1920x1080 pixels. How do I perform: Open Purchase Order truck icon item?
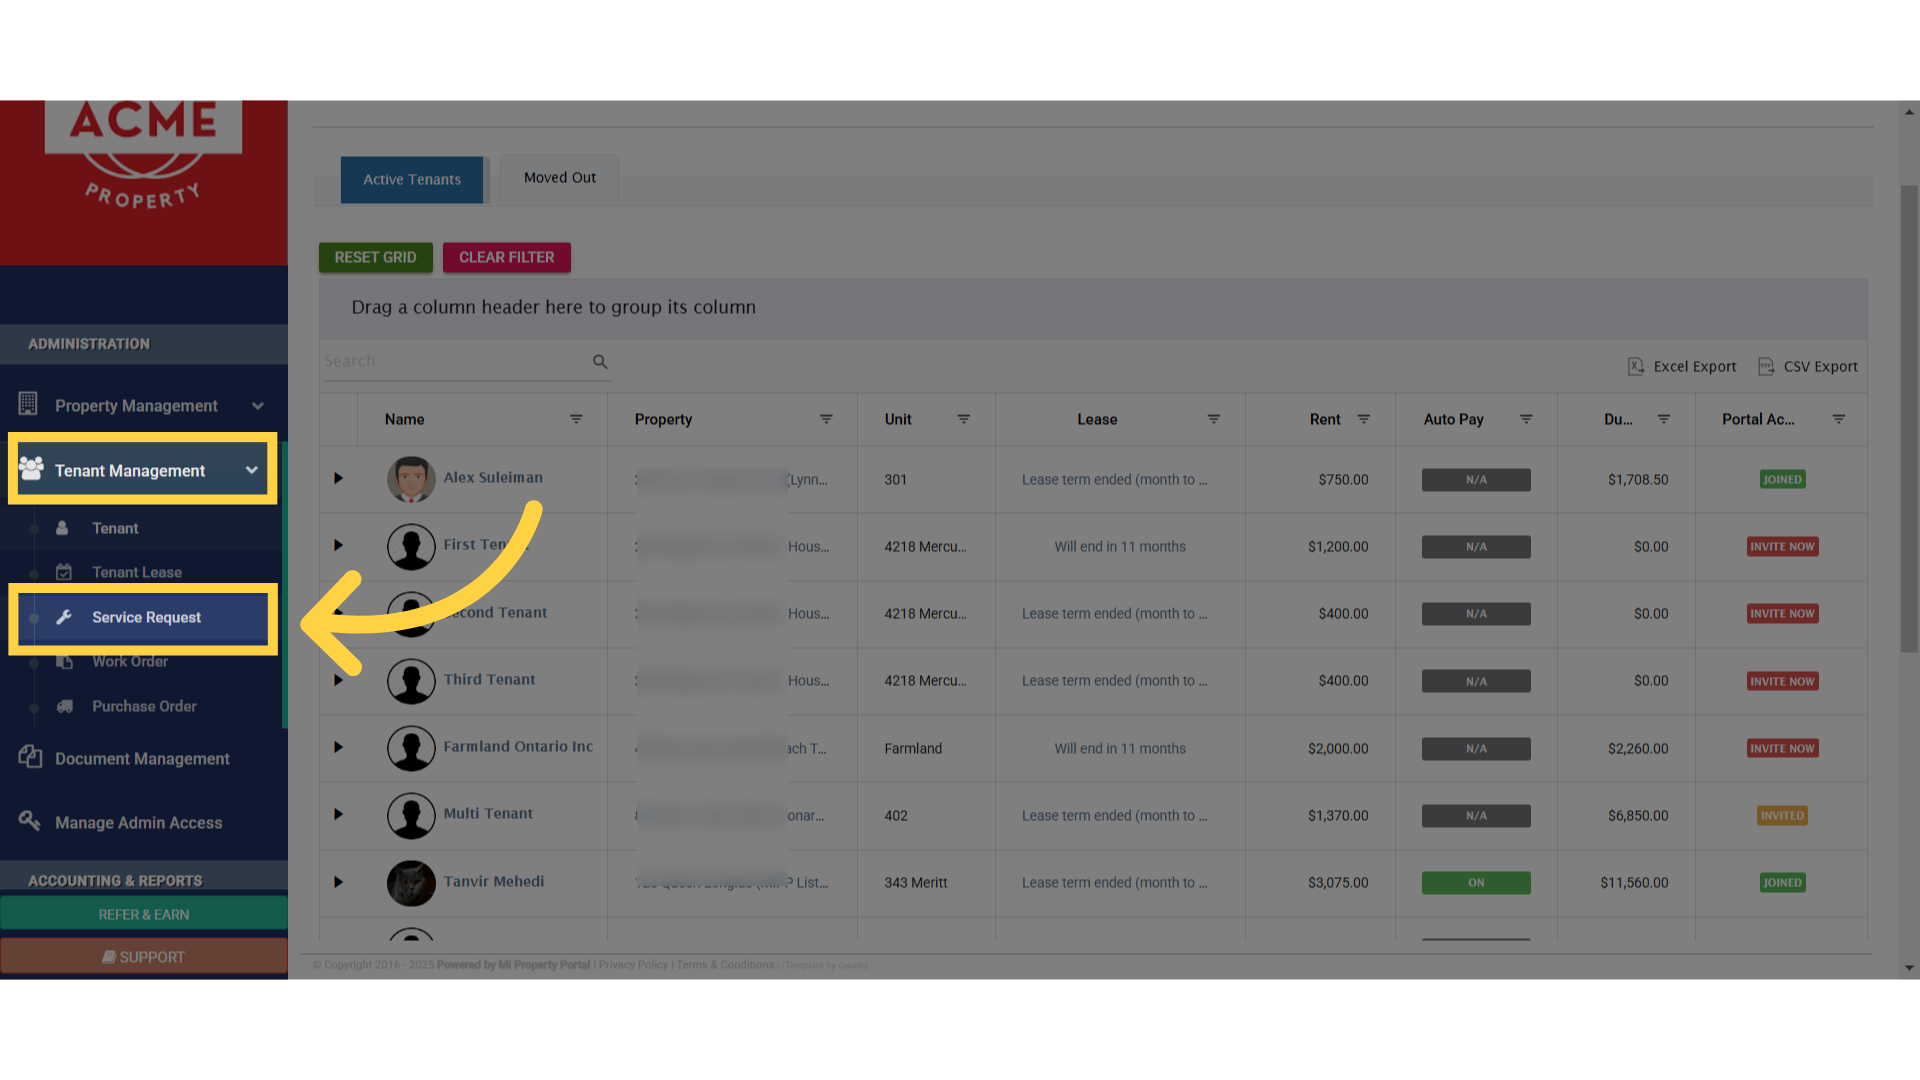[x=65, y=706]
